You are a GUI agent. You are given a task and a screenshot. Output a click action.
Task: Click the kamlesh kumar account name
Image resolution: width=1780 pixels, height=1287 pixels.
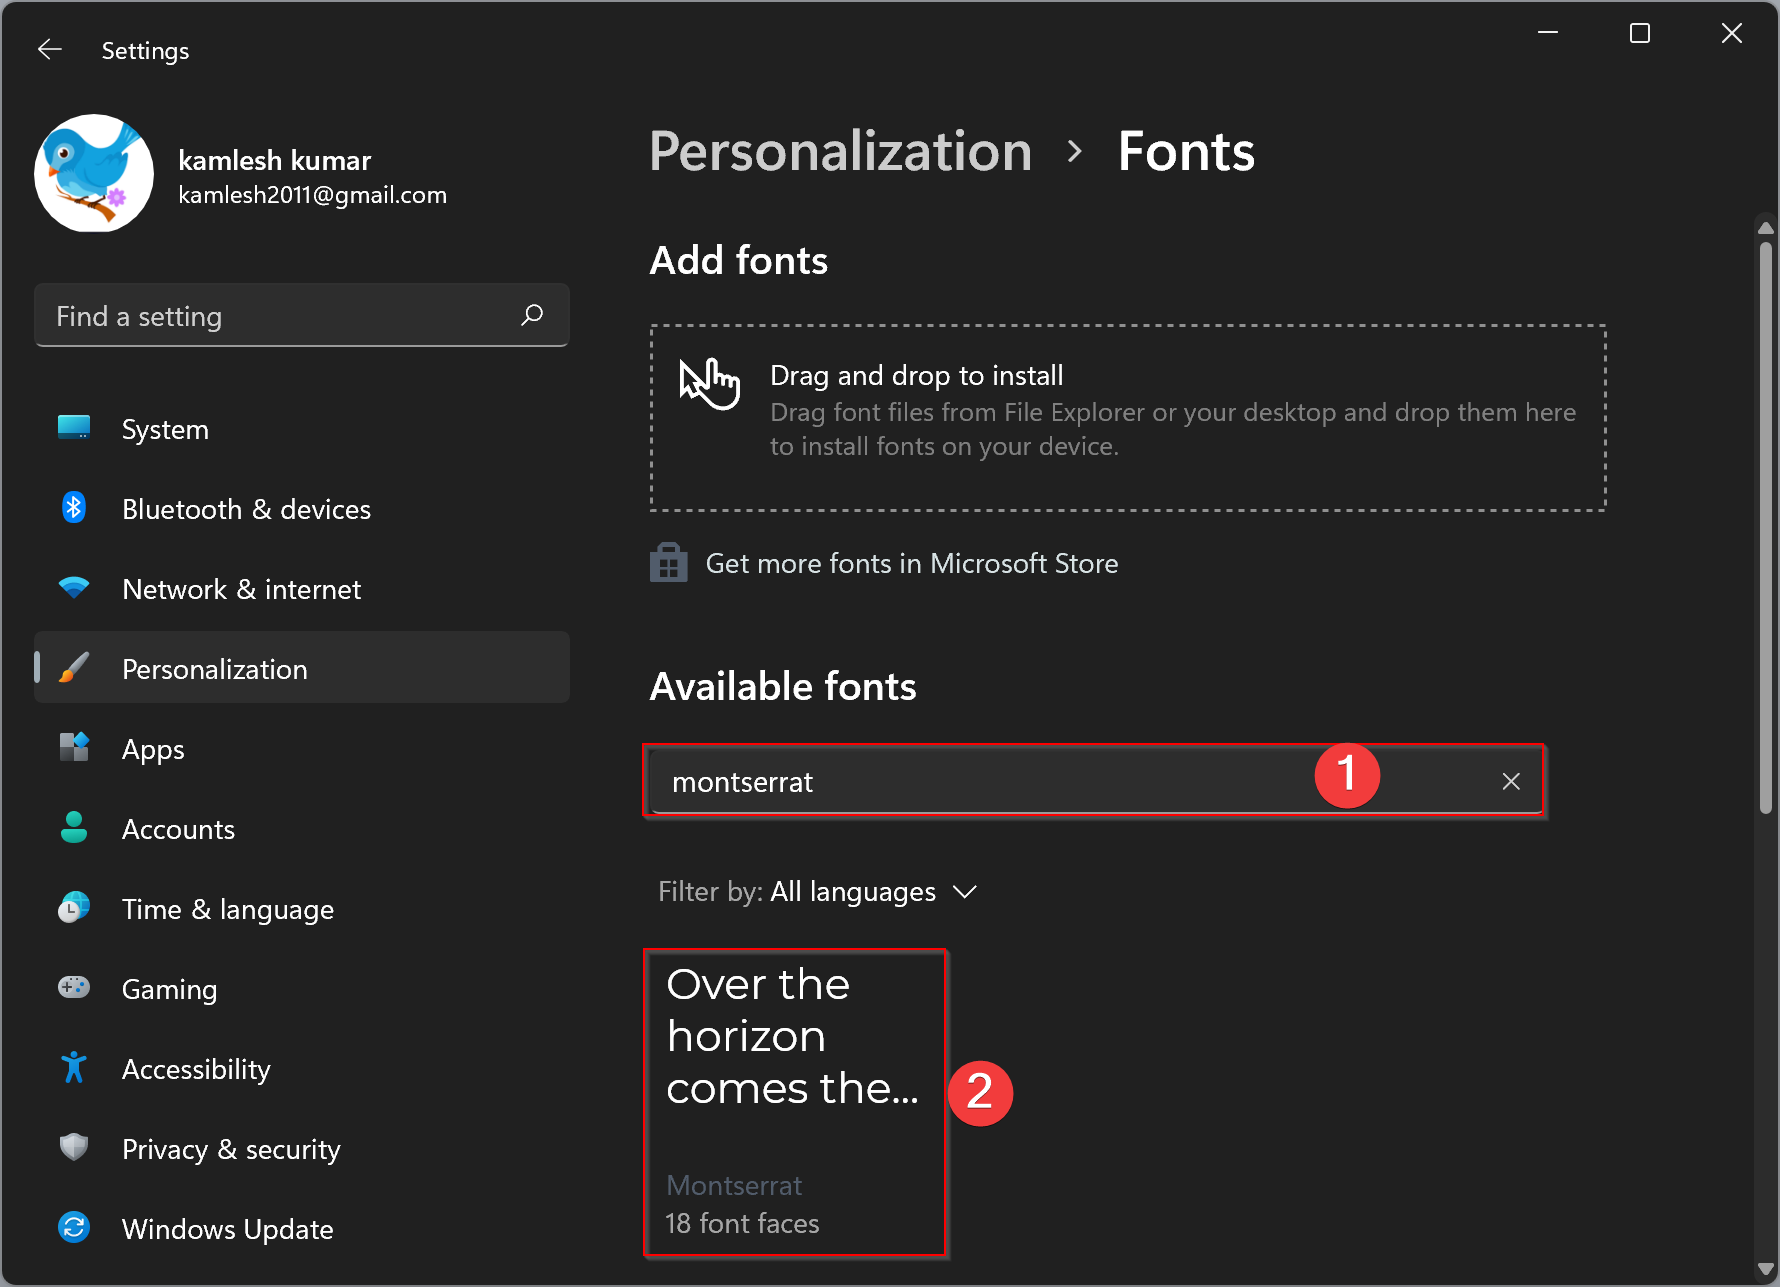click(x=275, y=160)
